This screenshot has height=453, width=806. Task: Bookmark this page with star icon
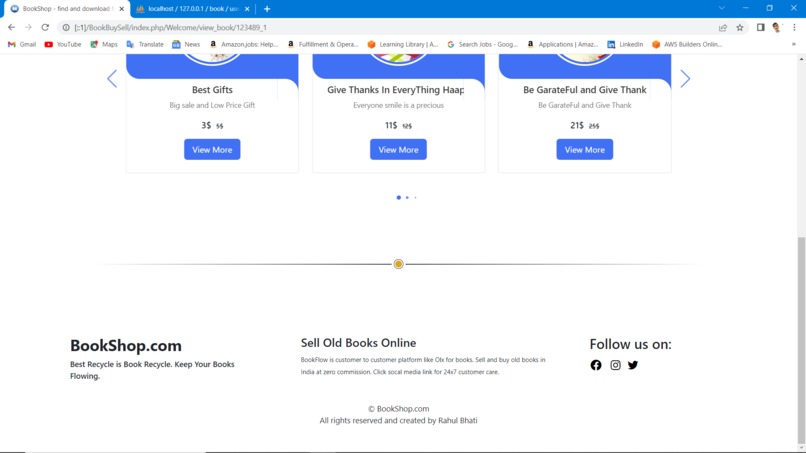[740, 27]
